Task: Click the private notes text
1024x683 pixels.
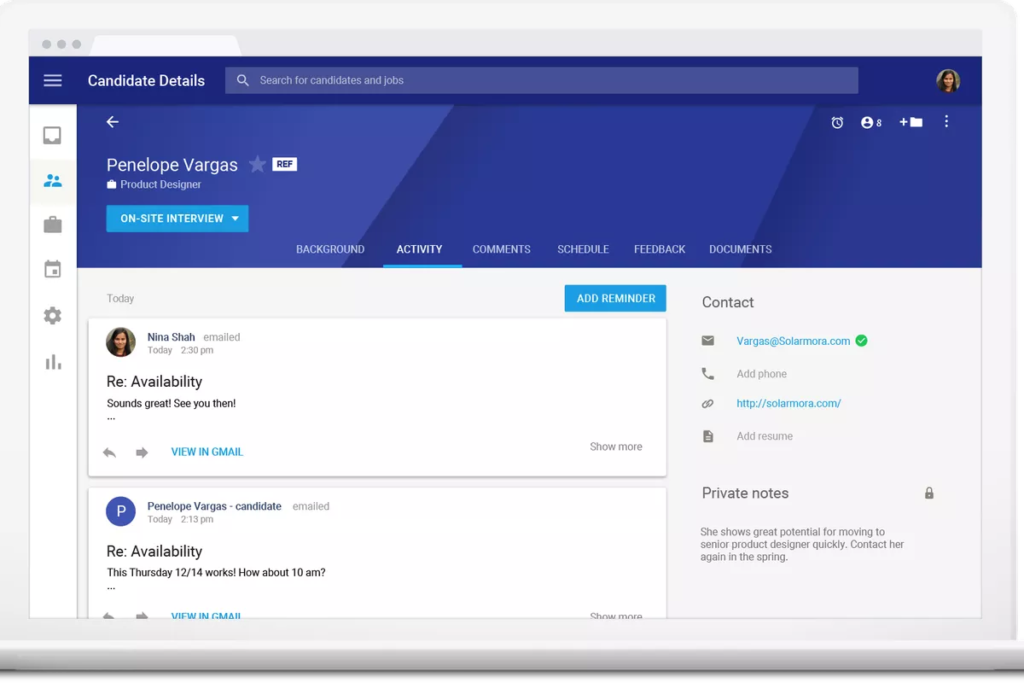Action: click(802, 544)
